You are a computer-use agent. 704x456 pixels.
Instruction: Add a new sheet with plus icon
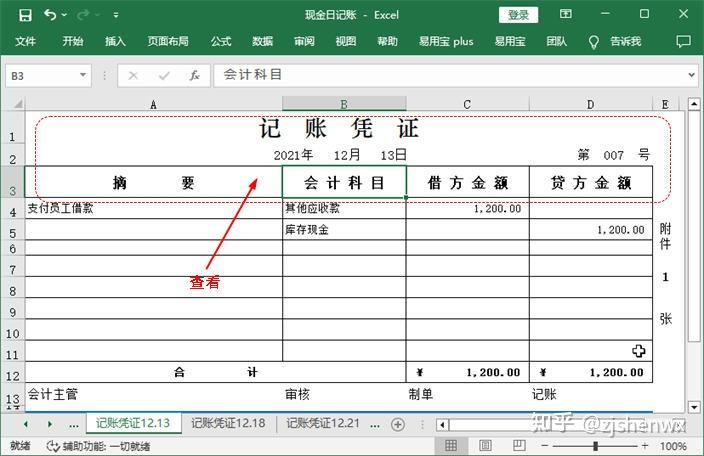397,424
